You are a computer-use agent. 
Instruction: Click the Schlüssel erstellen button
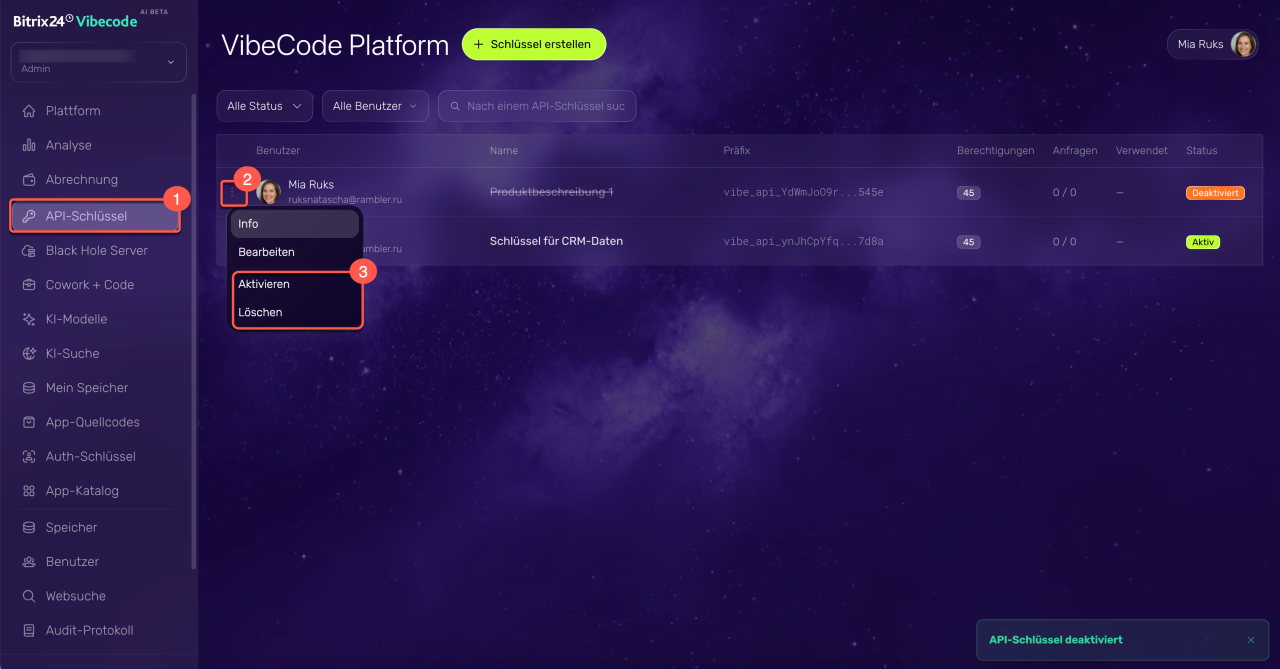[x=534, y=44]
